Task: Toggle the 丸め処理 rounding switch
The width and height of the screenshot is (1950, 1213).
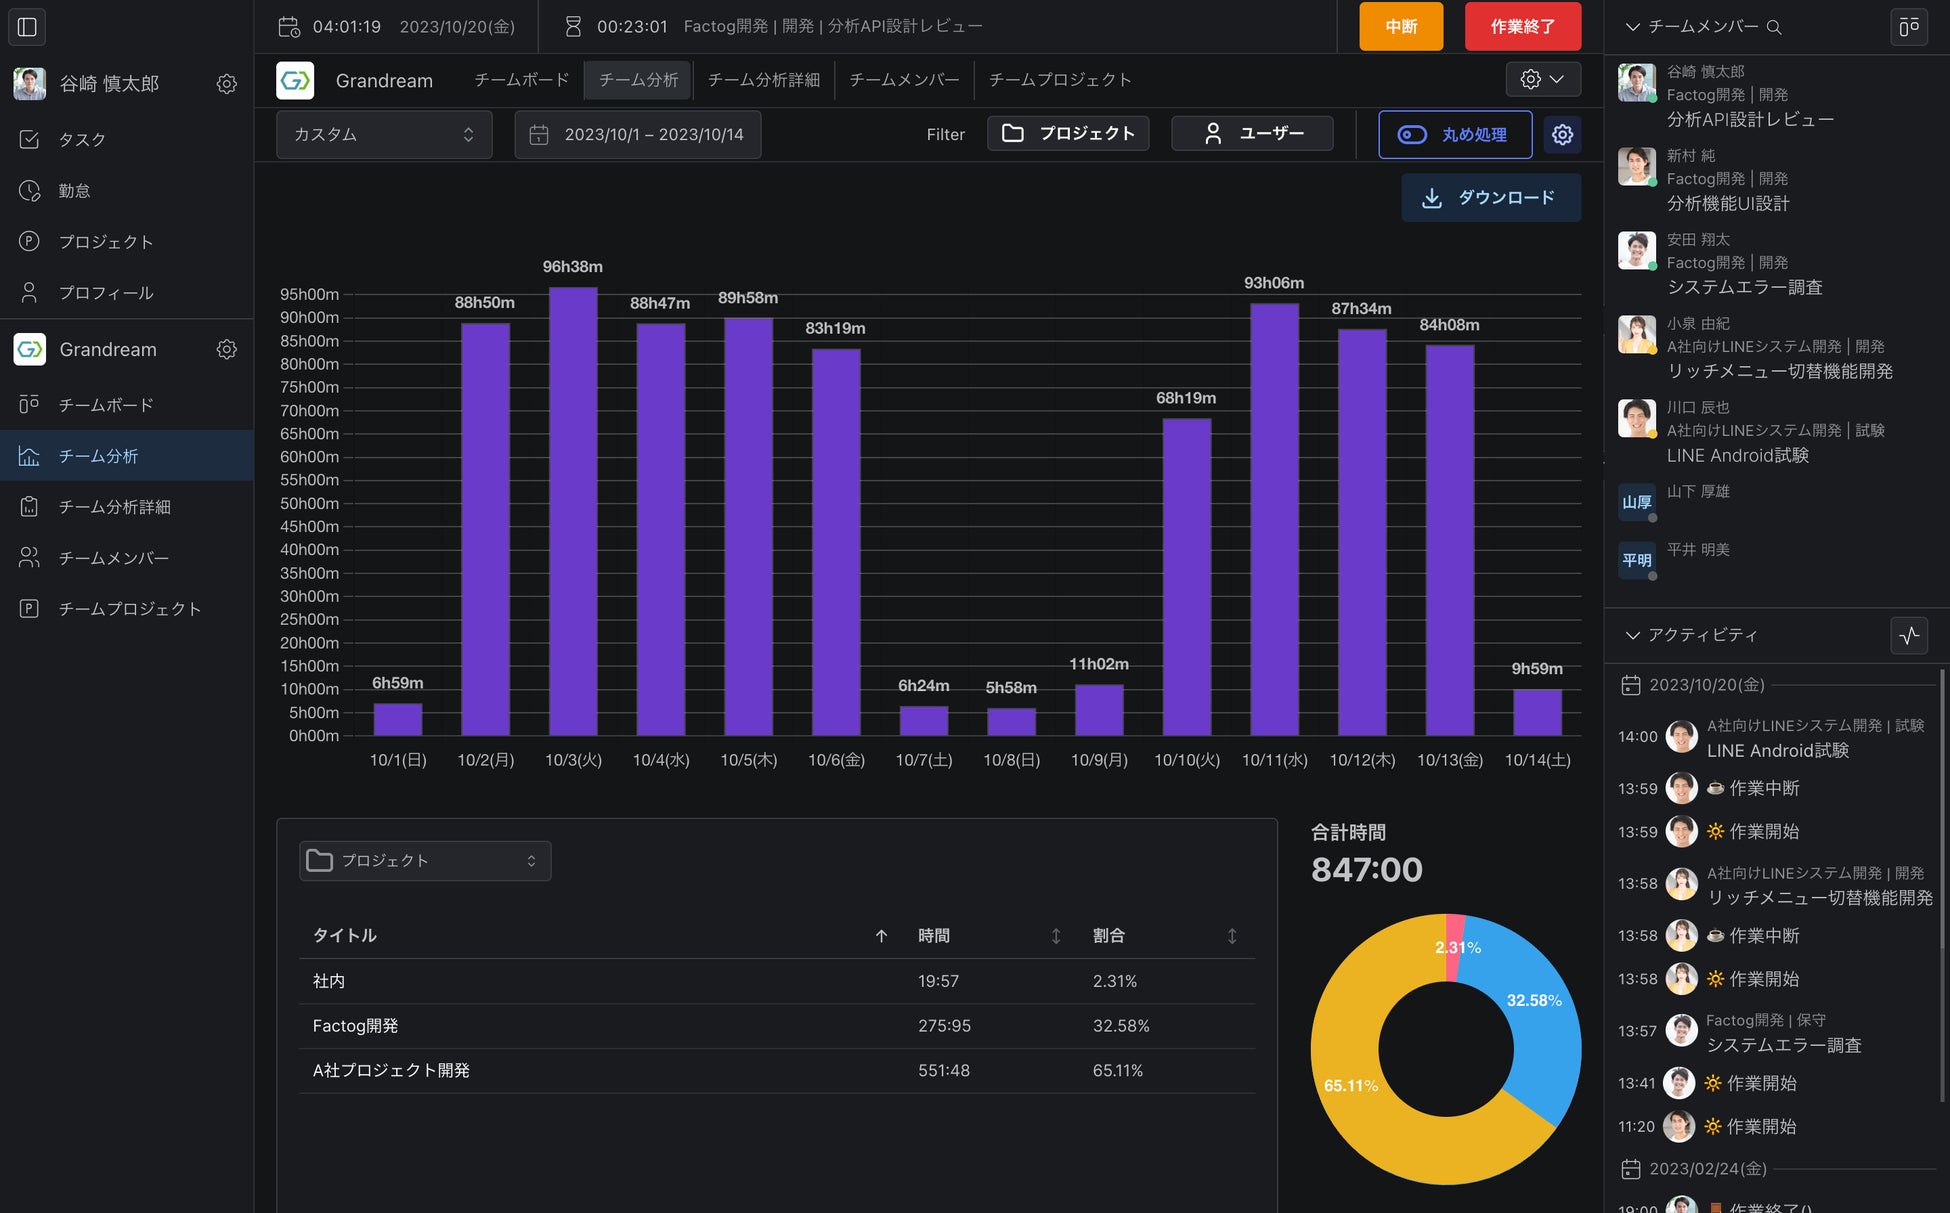Action: (x=1412, y=134)
